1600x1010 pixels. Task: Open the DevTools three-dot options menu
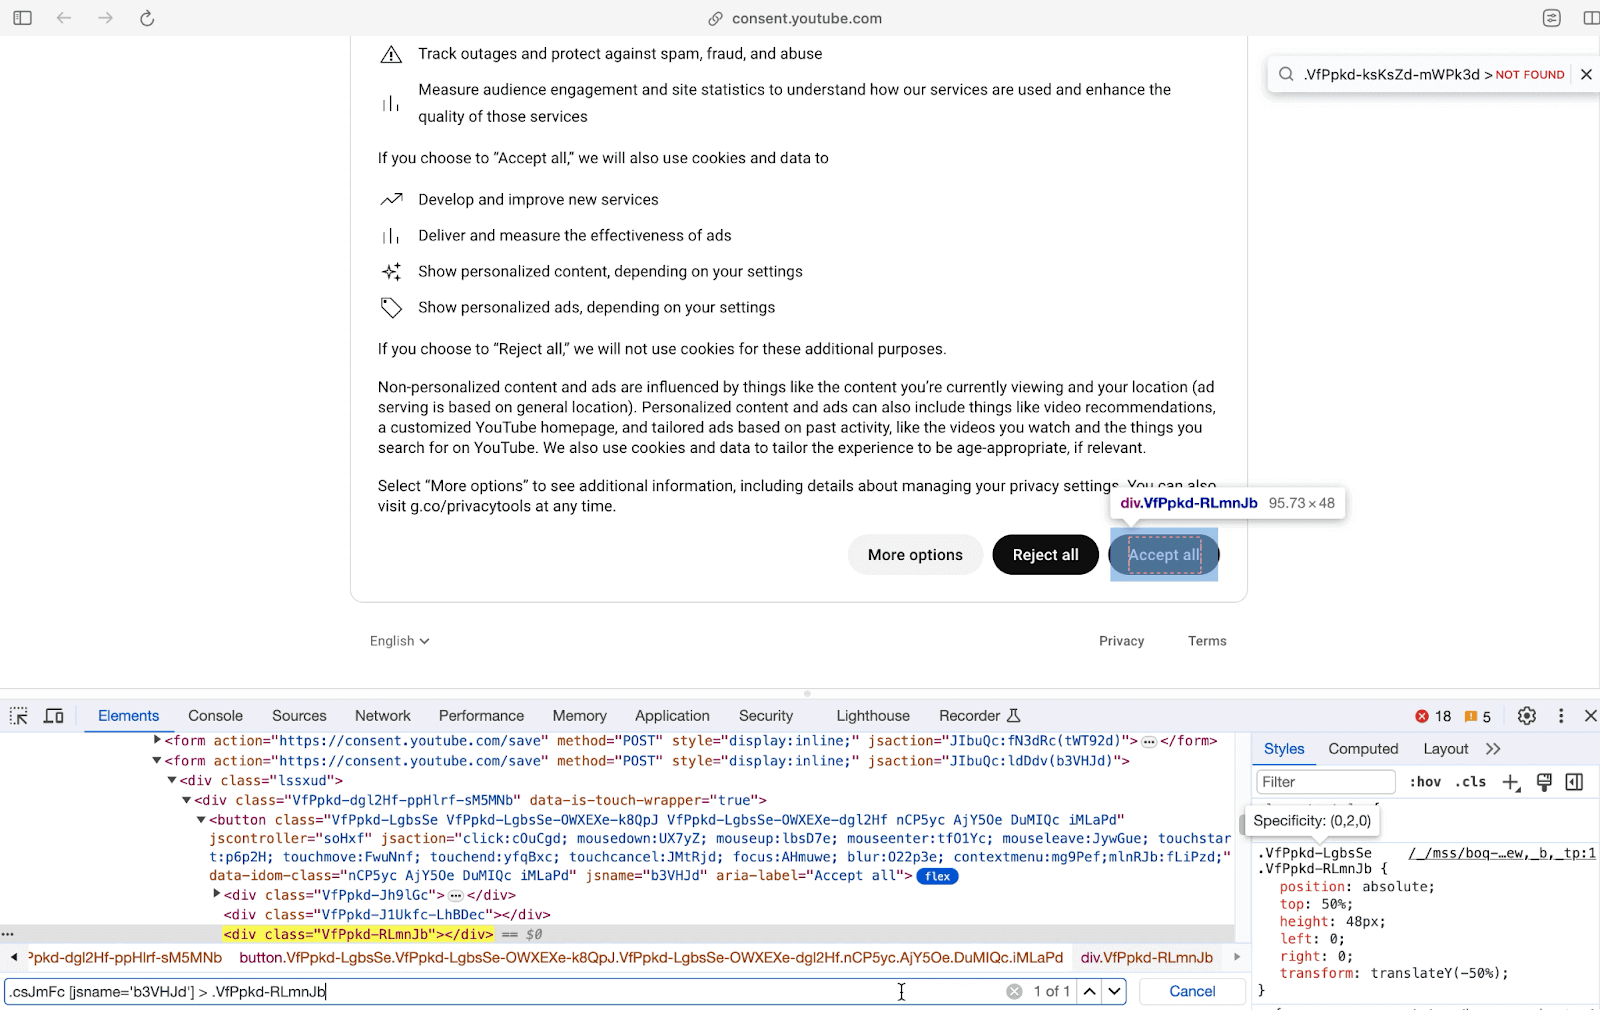(x=1561, y=715)
